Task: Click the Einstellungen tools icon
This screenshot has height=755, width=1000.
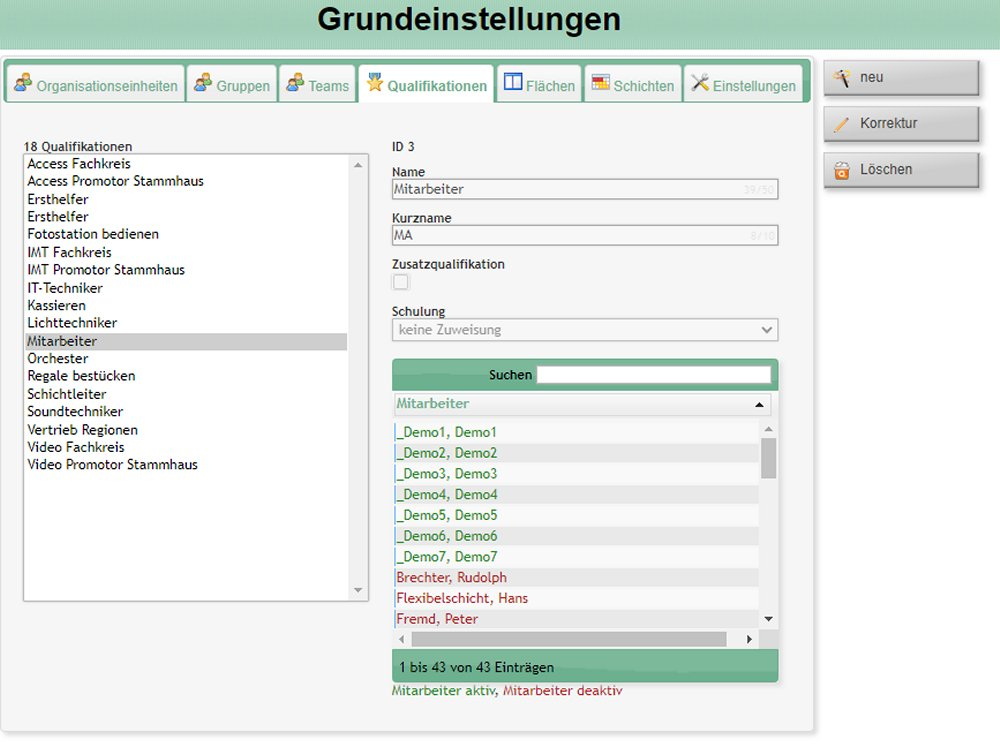Action: [700, 82]
